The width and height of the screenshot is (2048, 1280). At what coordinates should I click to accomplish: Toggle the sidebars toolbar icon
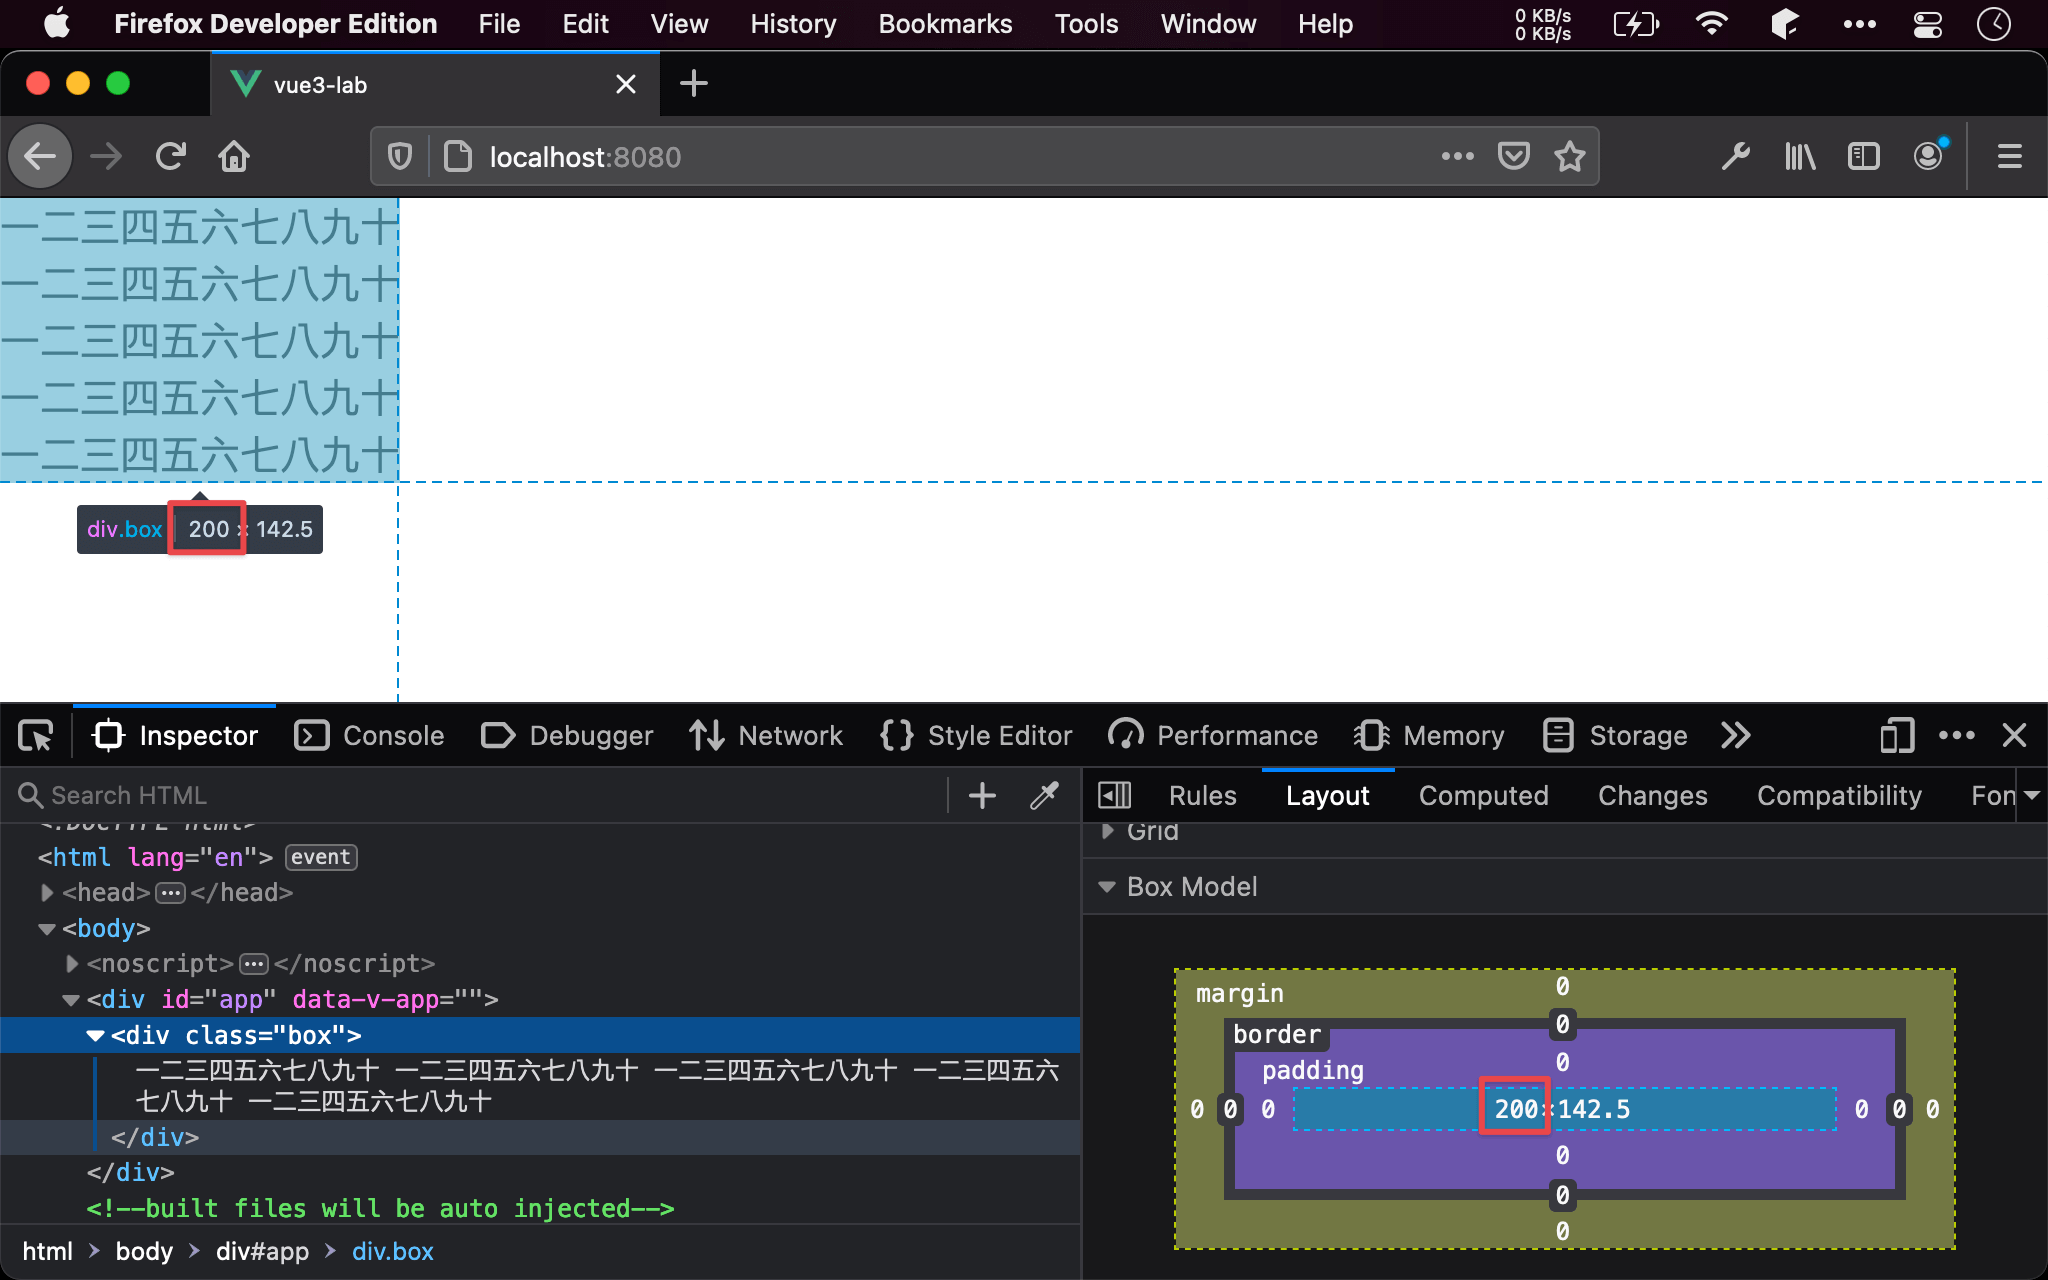point(1864,156)
